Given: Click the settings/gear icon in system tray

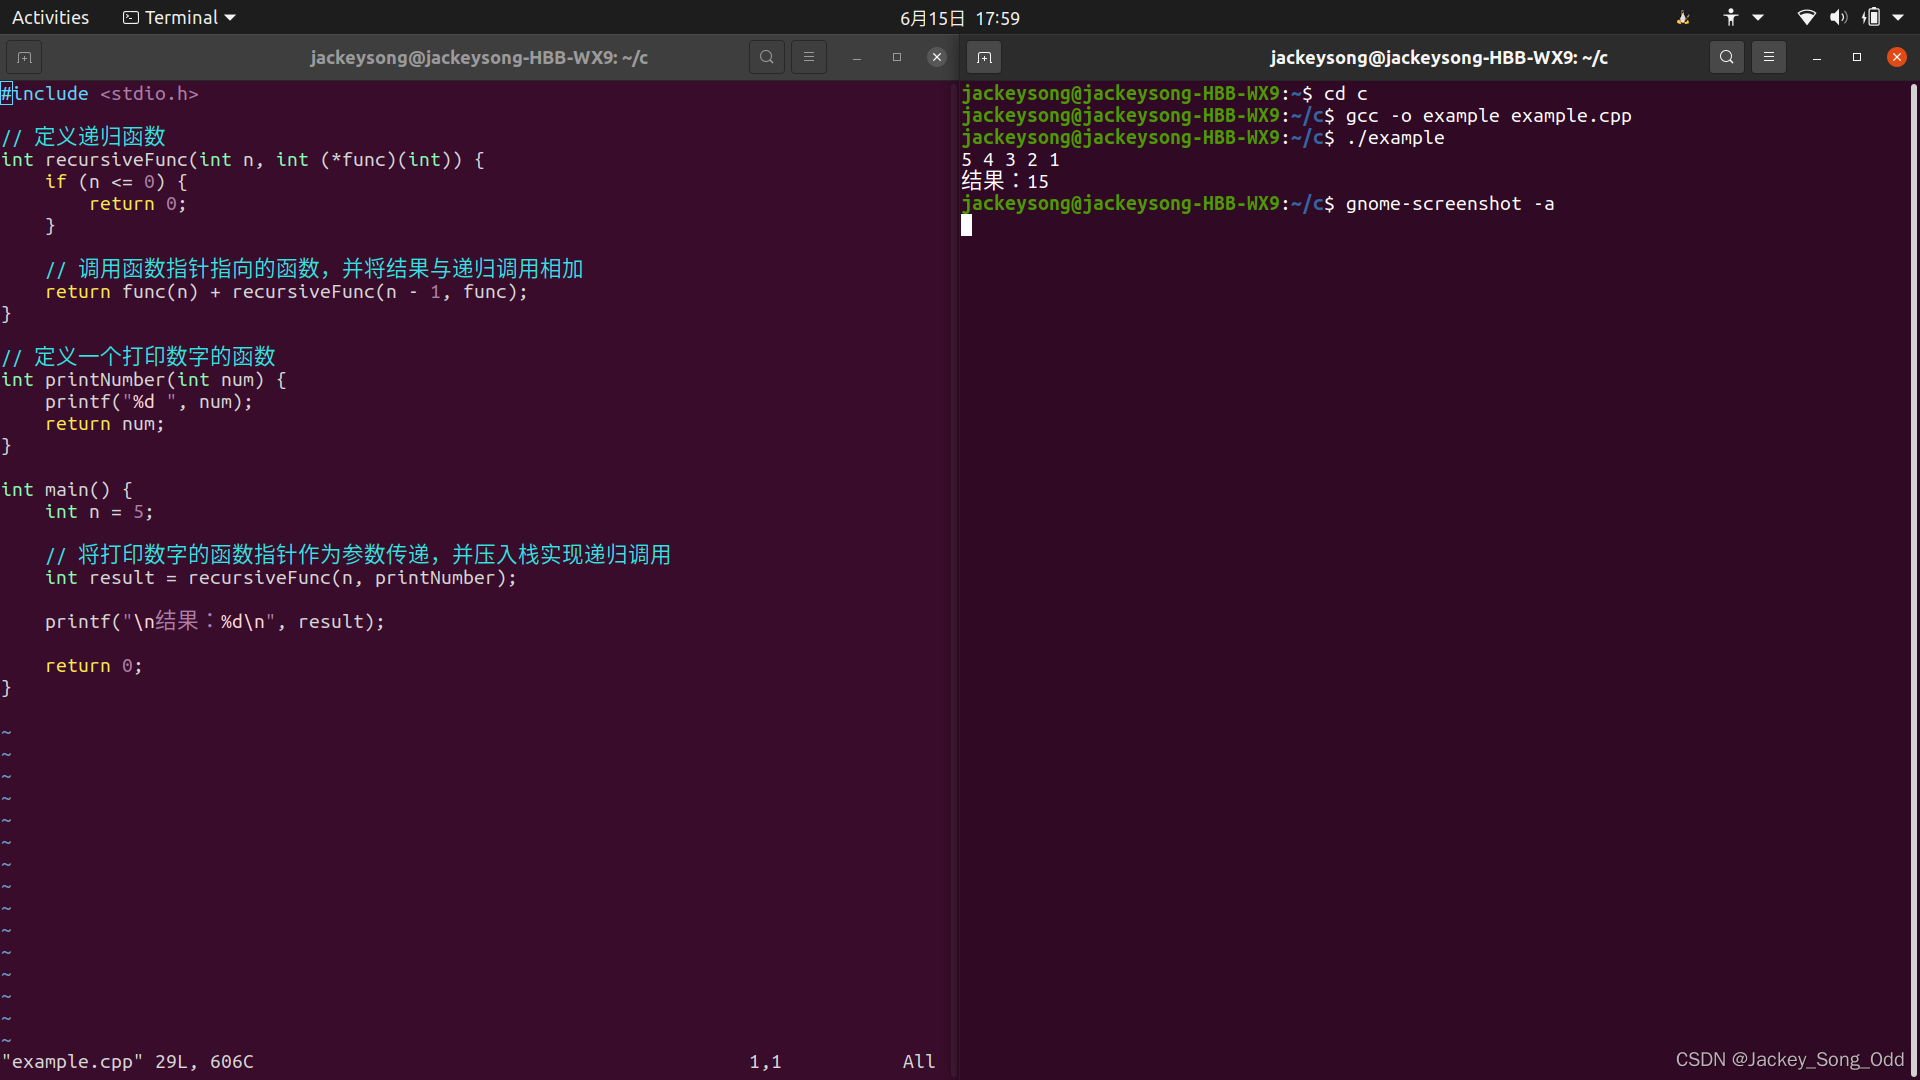Looking at the screenshot, I should coord(1903,17).
